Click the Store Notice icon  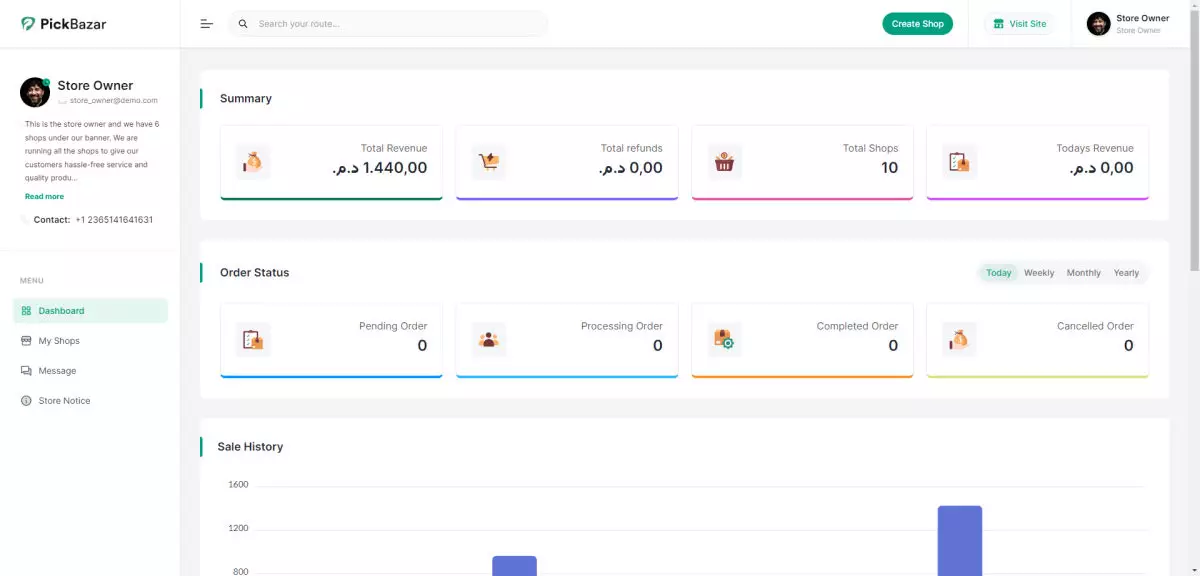(27, 401)
